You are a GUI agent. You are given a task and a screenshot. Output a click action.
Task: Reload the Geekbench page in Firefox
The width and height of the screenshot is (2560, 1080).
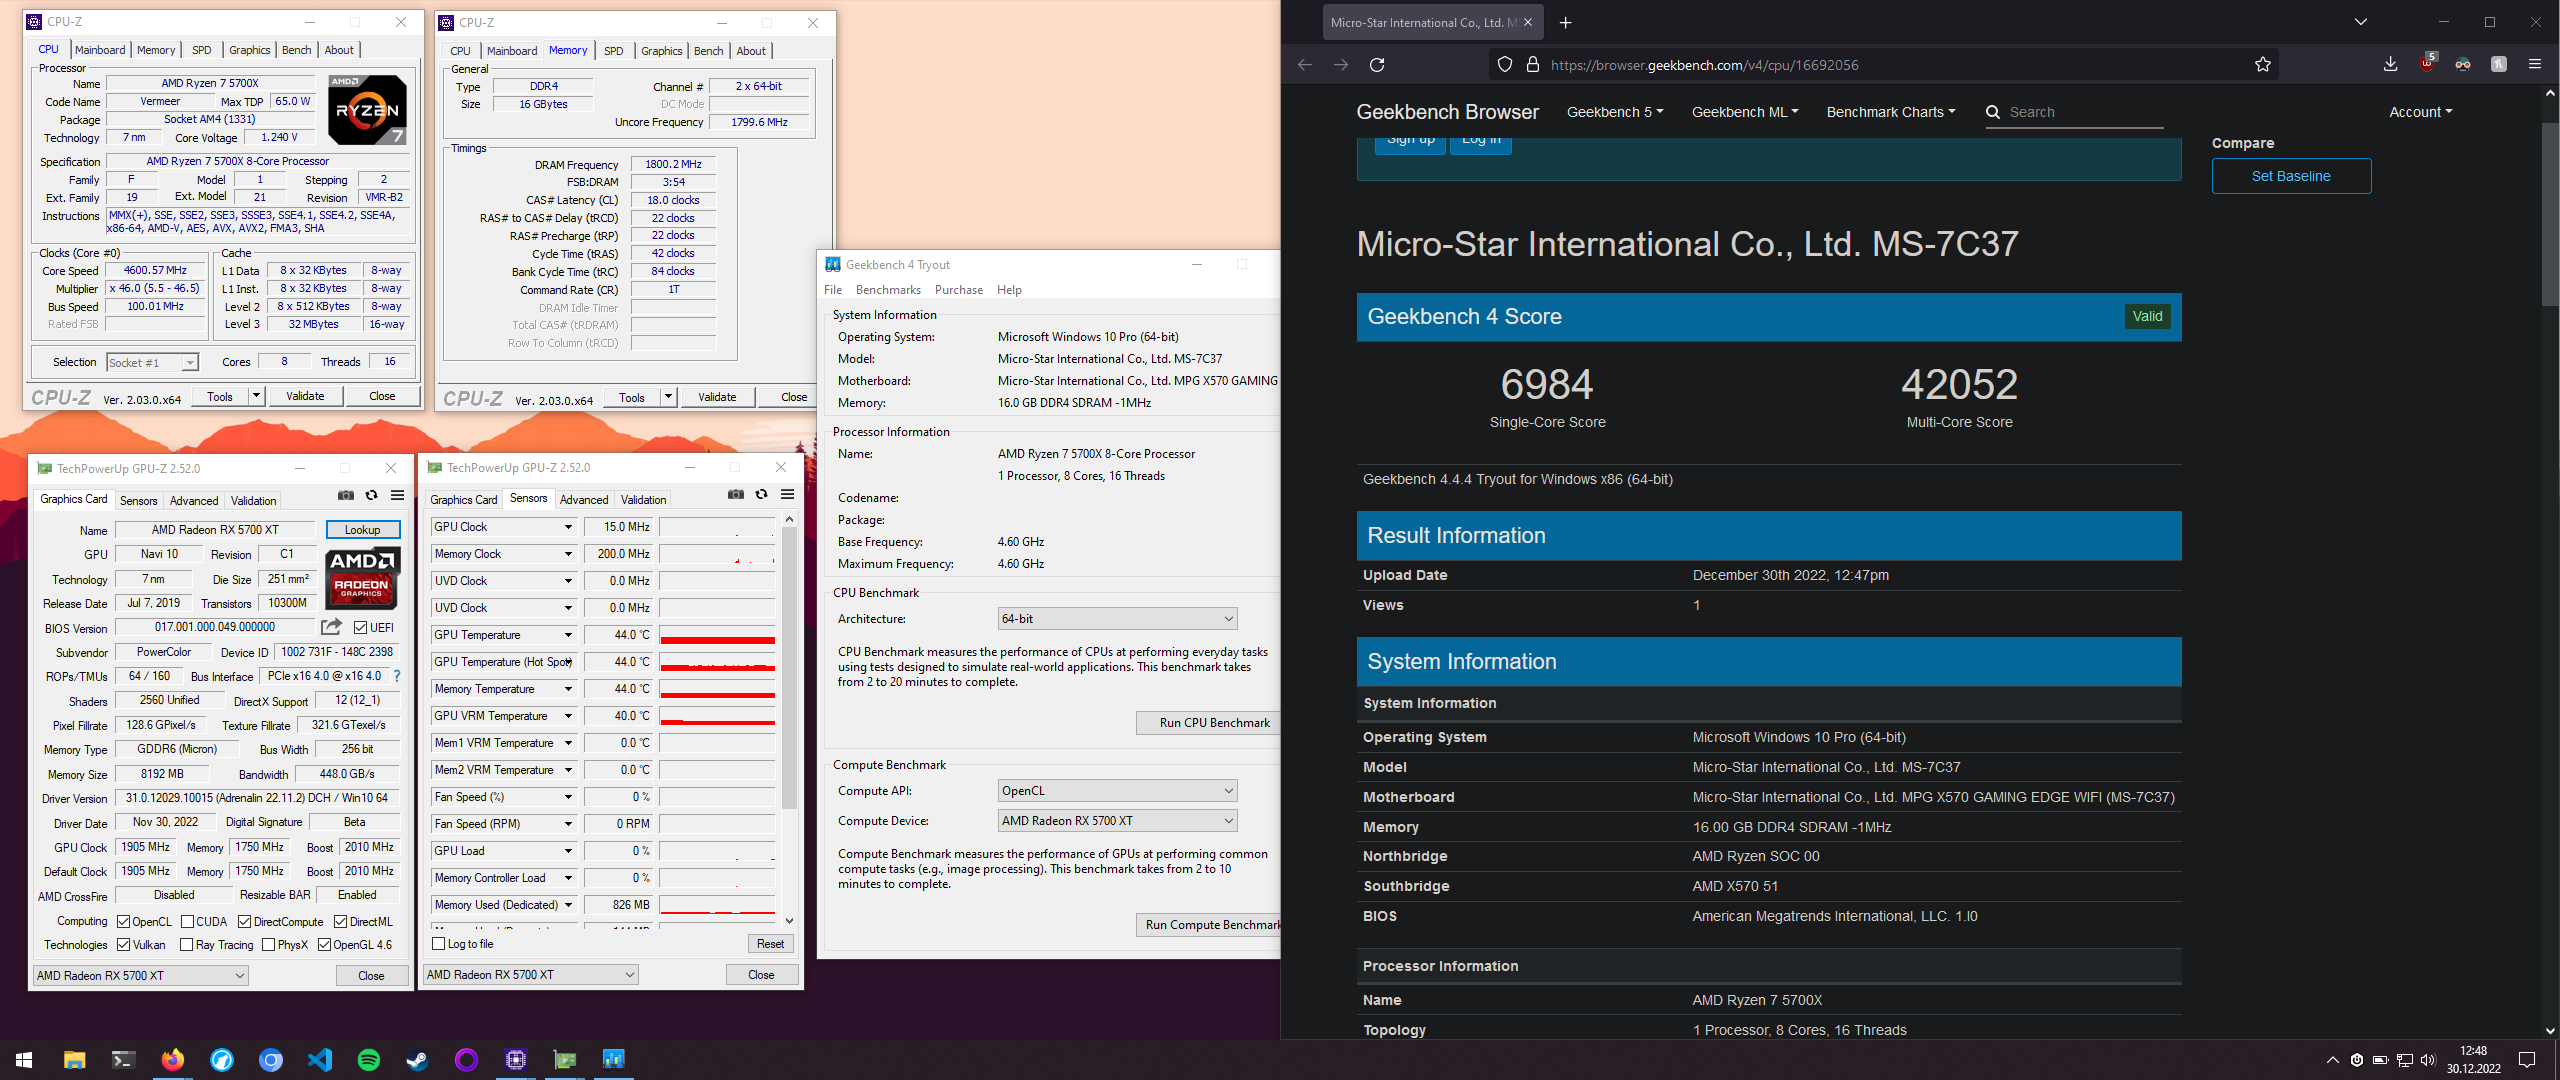[x=1377, y=65]
